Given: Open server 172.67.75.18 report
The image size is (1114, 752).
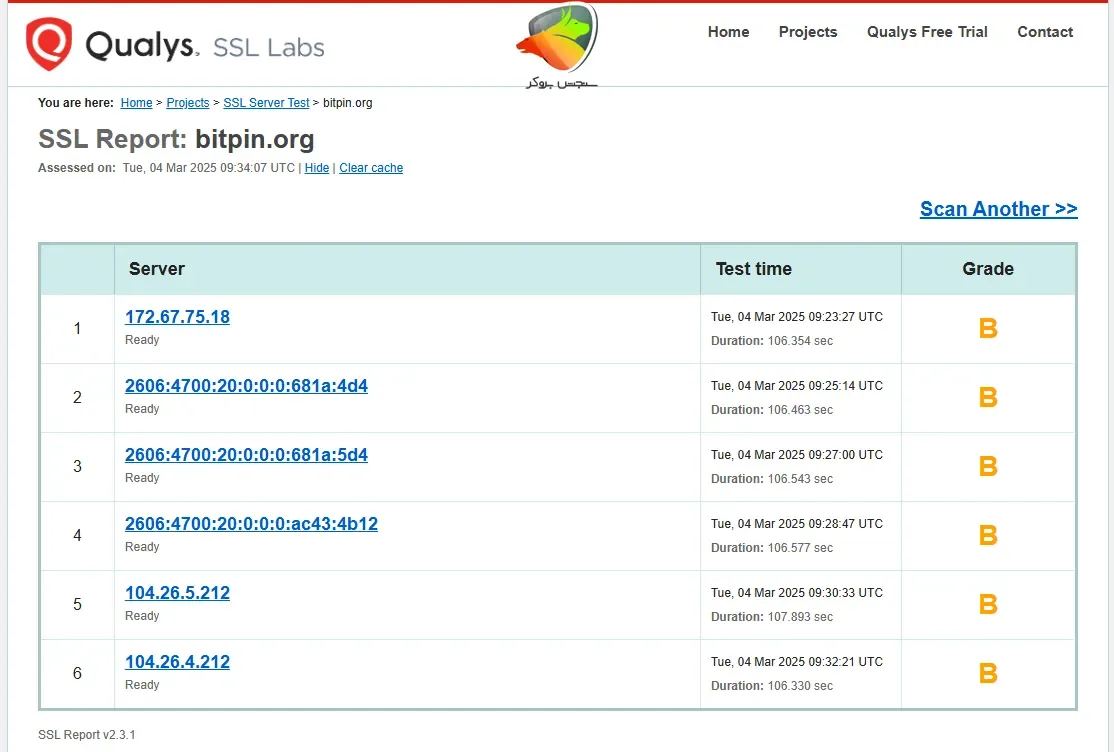Looking at the screenshot, I should coord(178,317).
